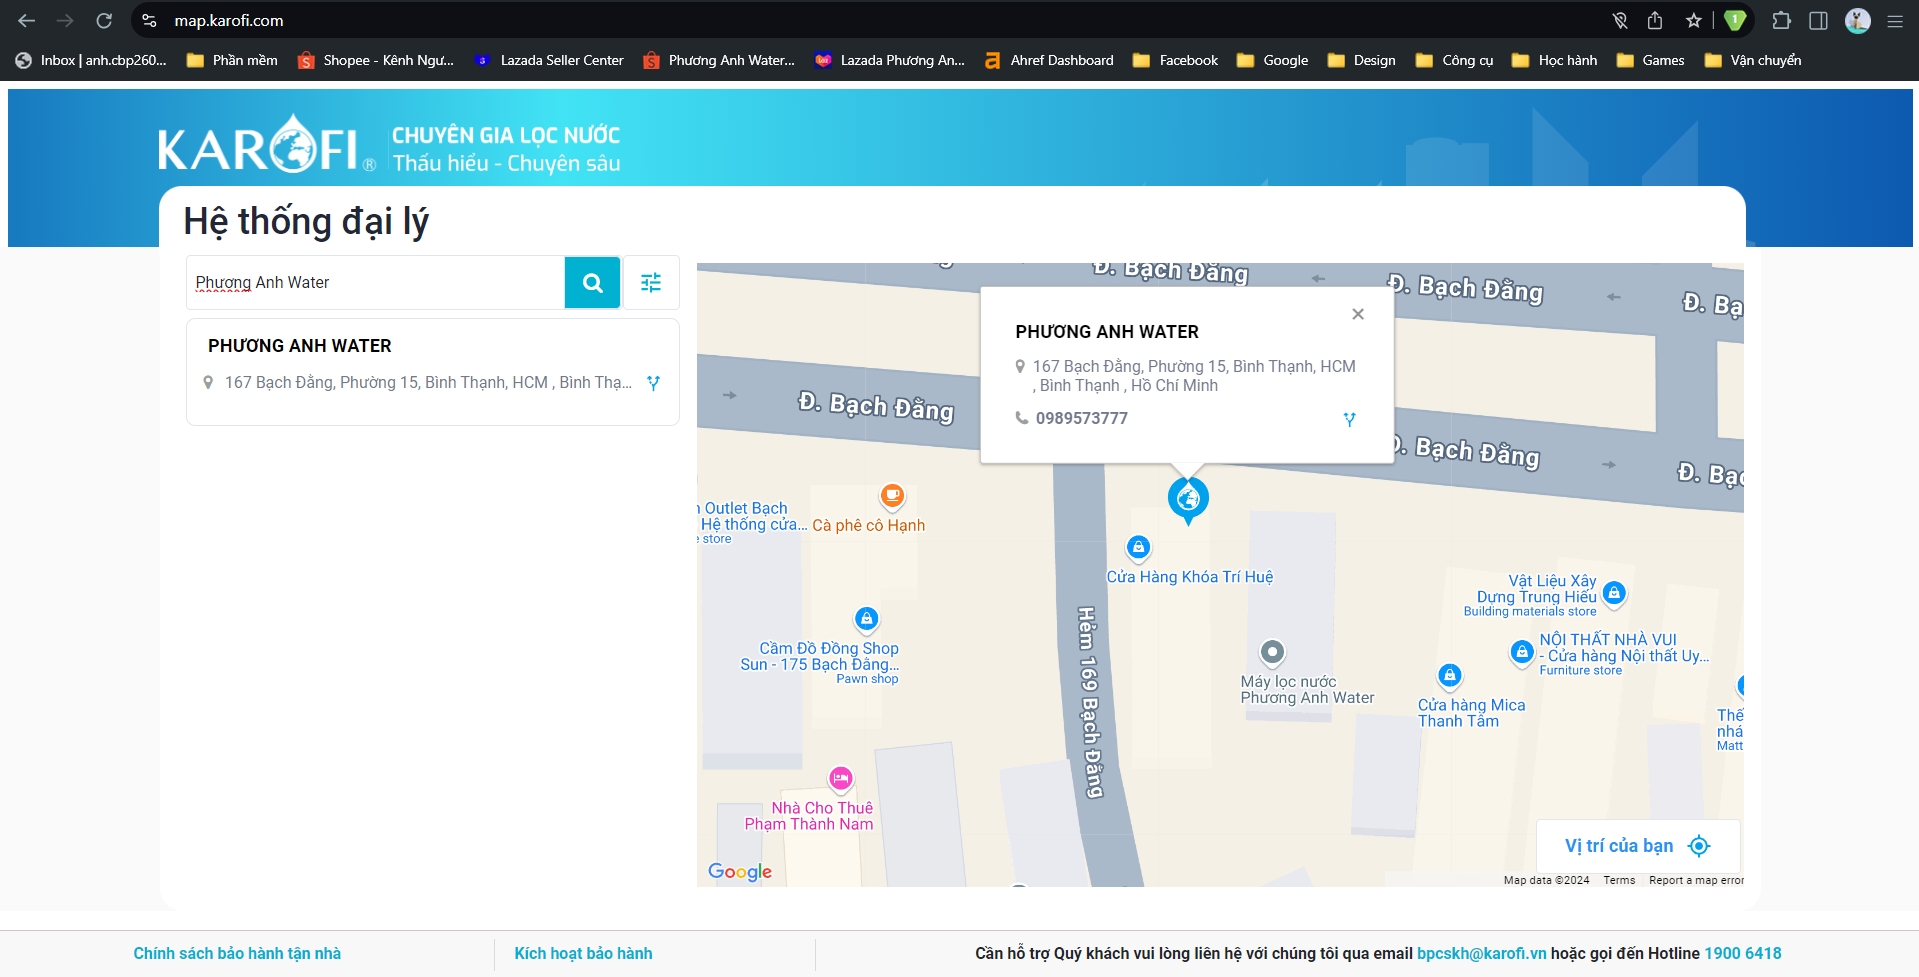Image resolution: width=1919 pixels, height=977 pixels.
Task: Open the Phương Anh Water bookmark
Action: pyautogui.click(x=719, y=60)
